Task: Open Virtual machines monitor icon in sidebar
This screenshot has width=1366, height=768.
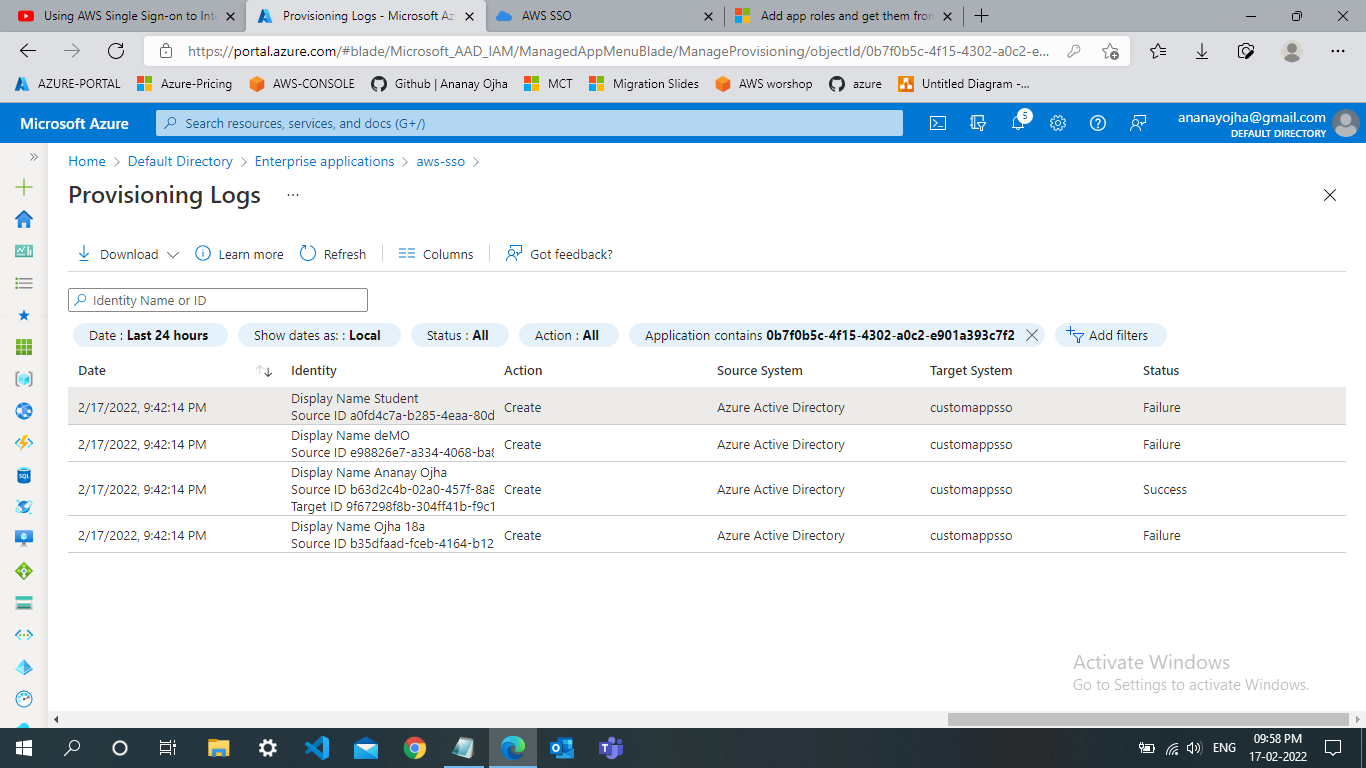Action: point(24,539)
